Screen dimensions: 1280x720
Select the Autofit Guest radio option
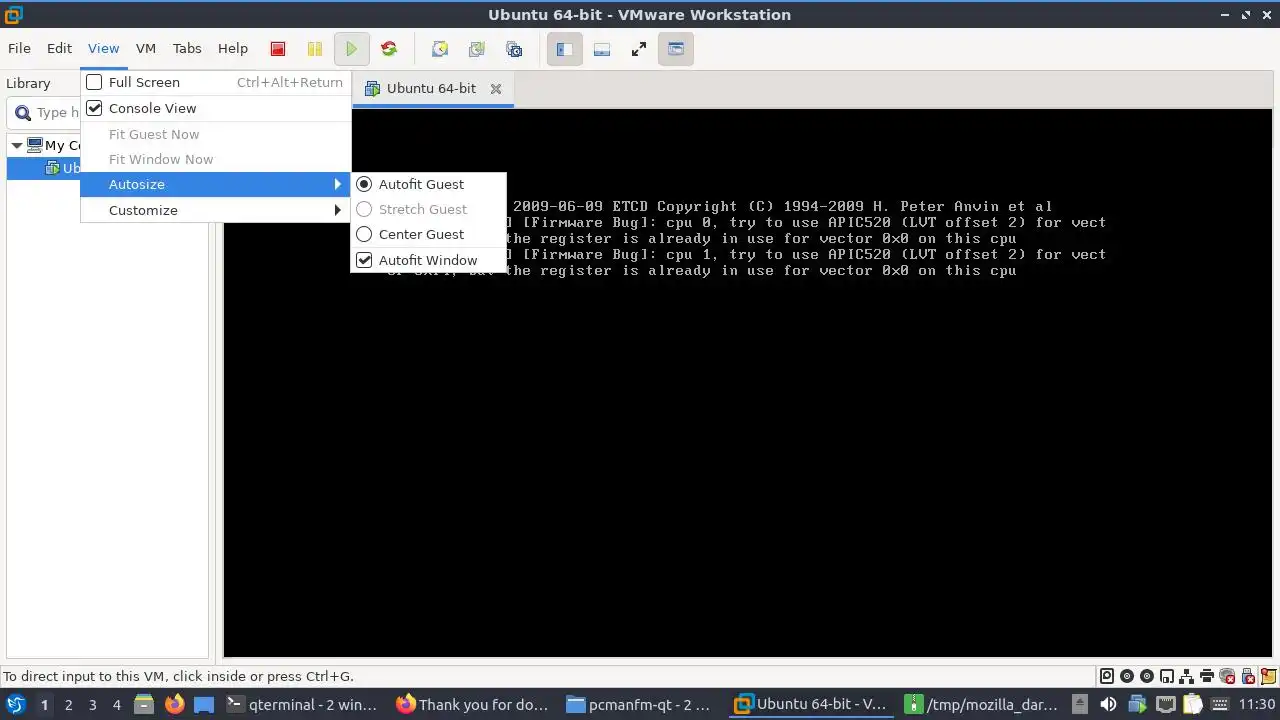364,184
